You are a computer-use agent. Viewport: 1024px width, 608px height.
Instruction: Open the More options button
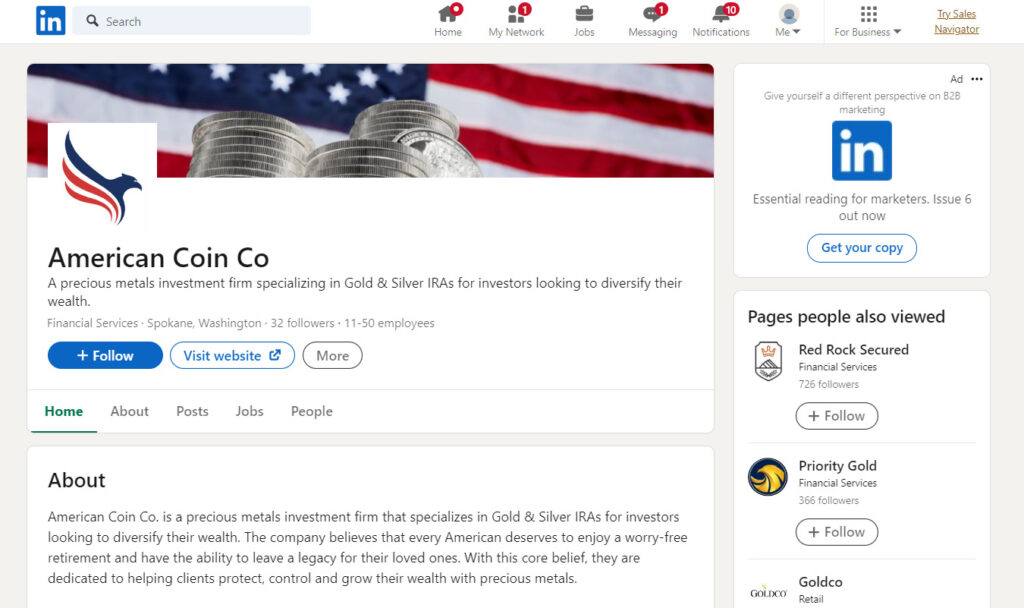click(332, 355)
